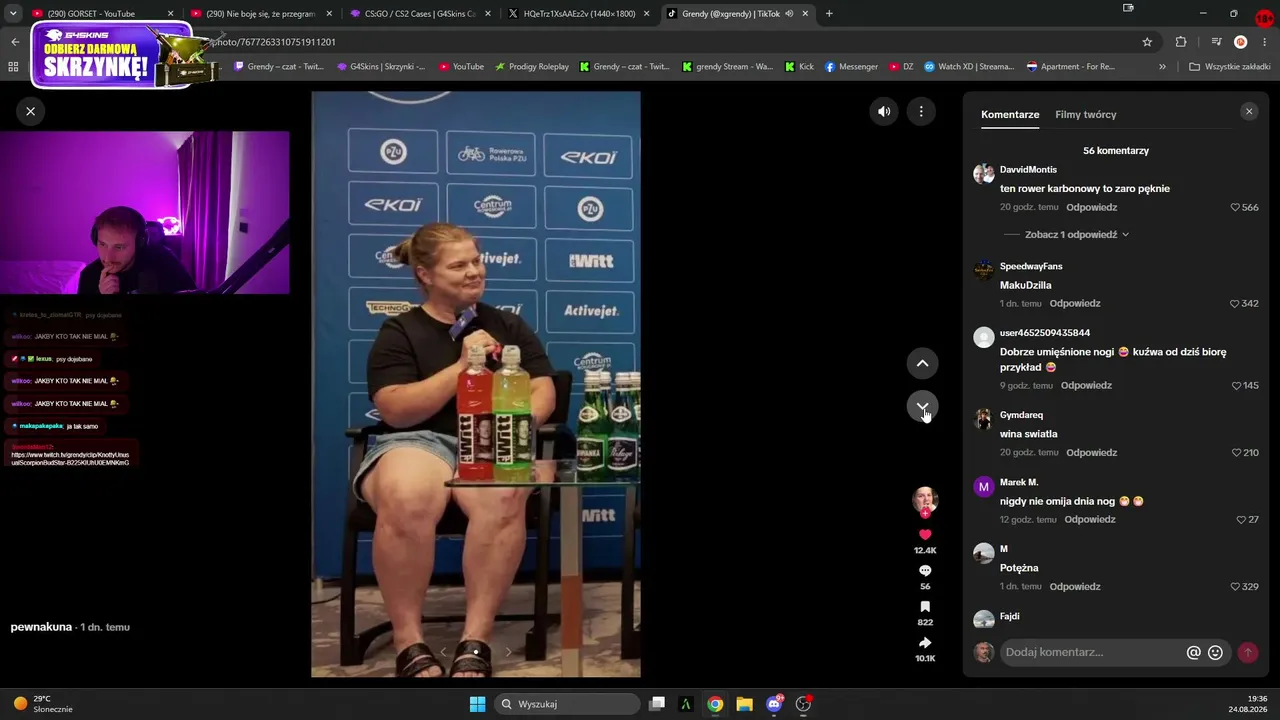This screenshot has height=720, width=1280.
Task: Close the comments side panel
Action: pos(1249,112)
